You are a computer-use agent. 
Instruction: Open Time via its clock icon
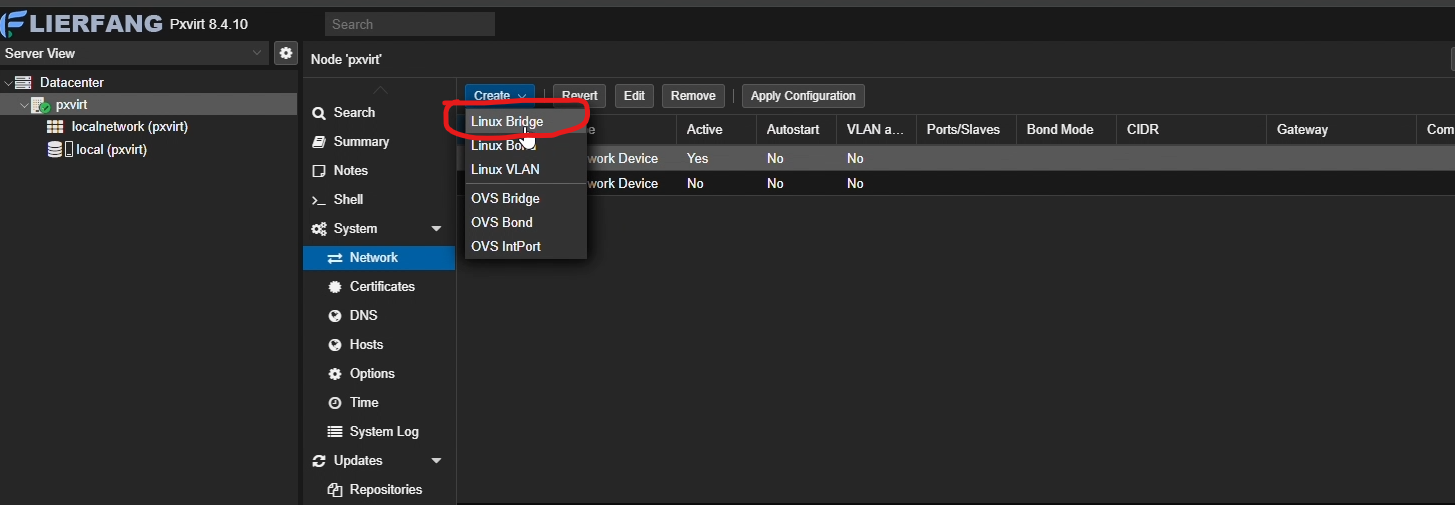click(x=335, y=402)
